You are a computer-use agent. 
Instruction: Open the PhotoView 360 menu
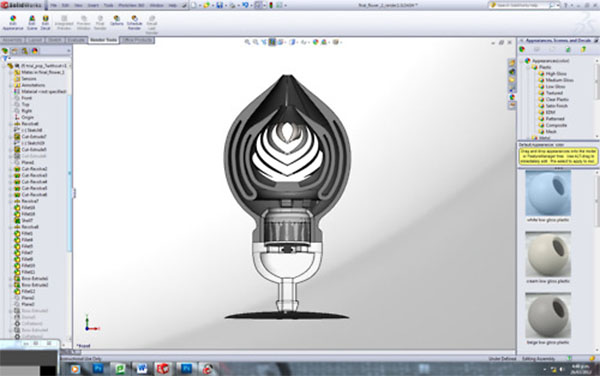pyautogui.click(x=131, y=5)
